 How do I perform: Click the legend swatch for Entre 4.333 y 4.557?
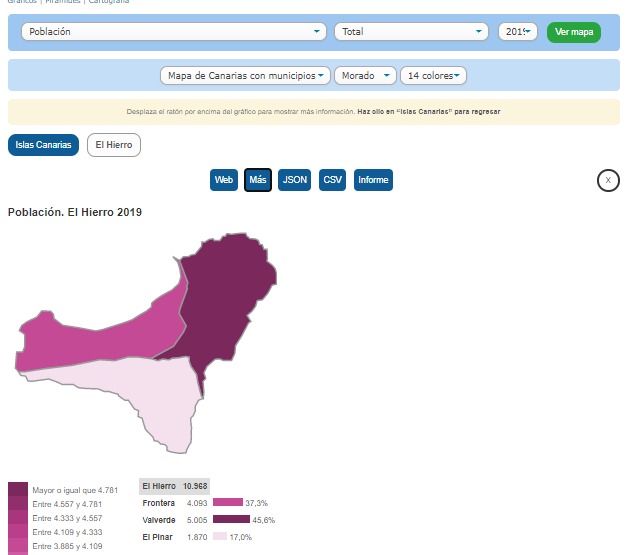coord(18,517)
